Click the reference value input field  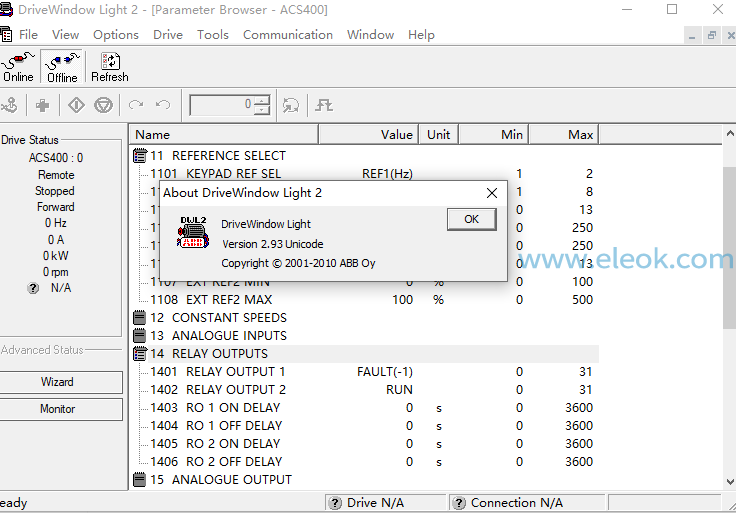tap(221, 105)
